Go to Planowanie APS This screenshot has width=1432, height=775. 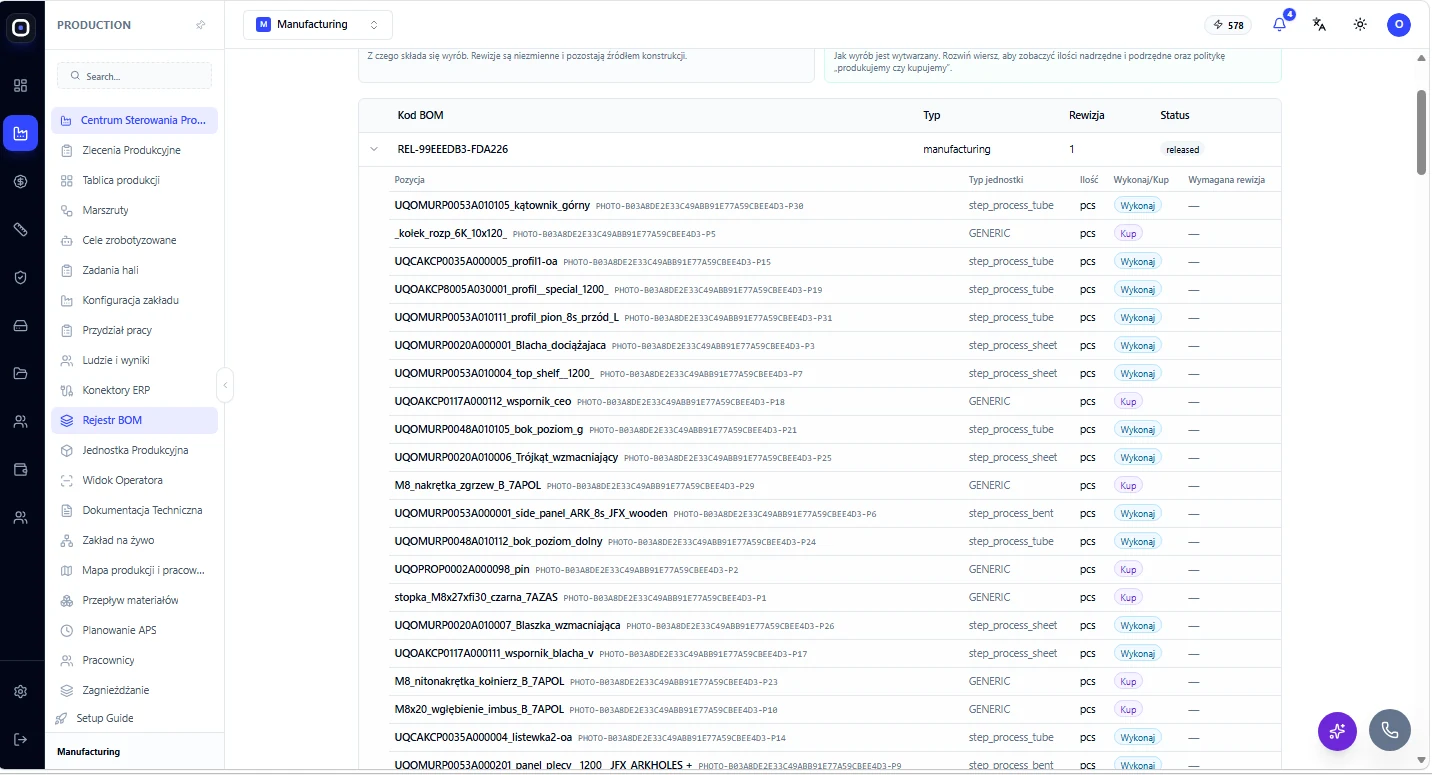[x=134, y=631]
